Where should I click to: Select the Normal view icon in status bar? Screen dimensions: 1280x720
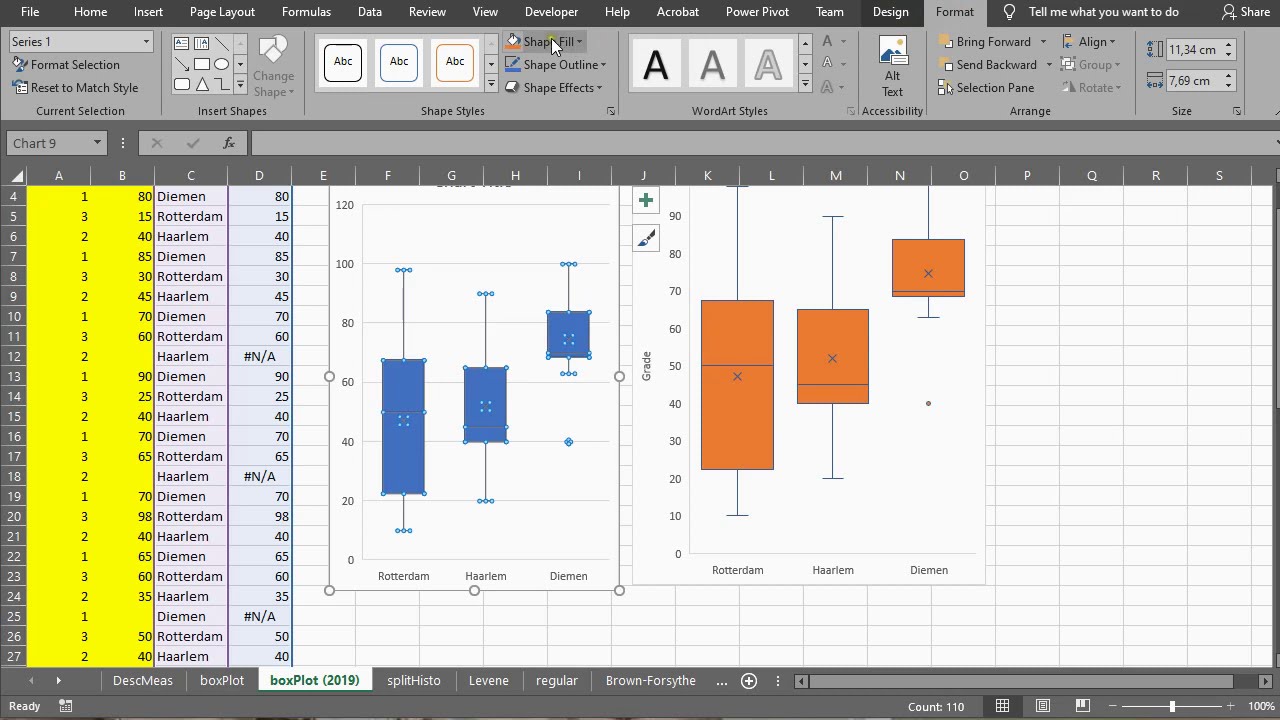tap(1002, 706)
